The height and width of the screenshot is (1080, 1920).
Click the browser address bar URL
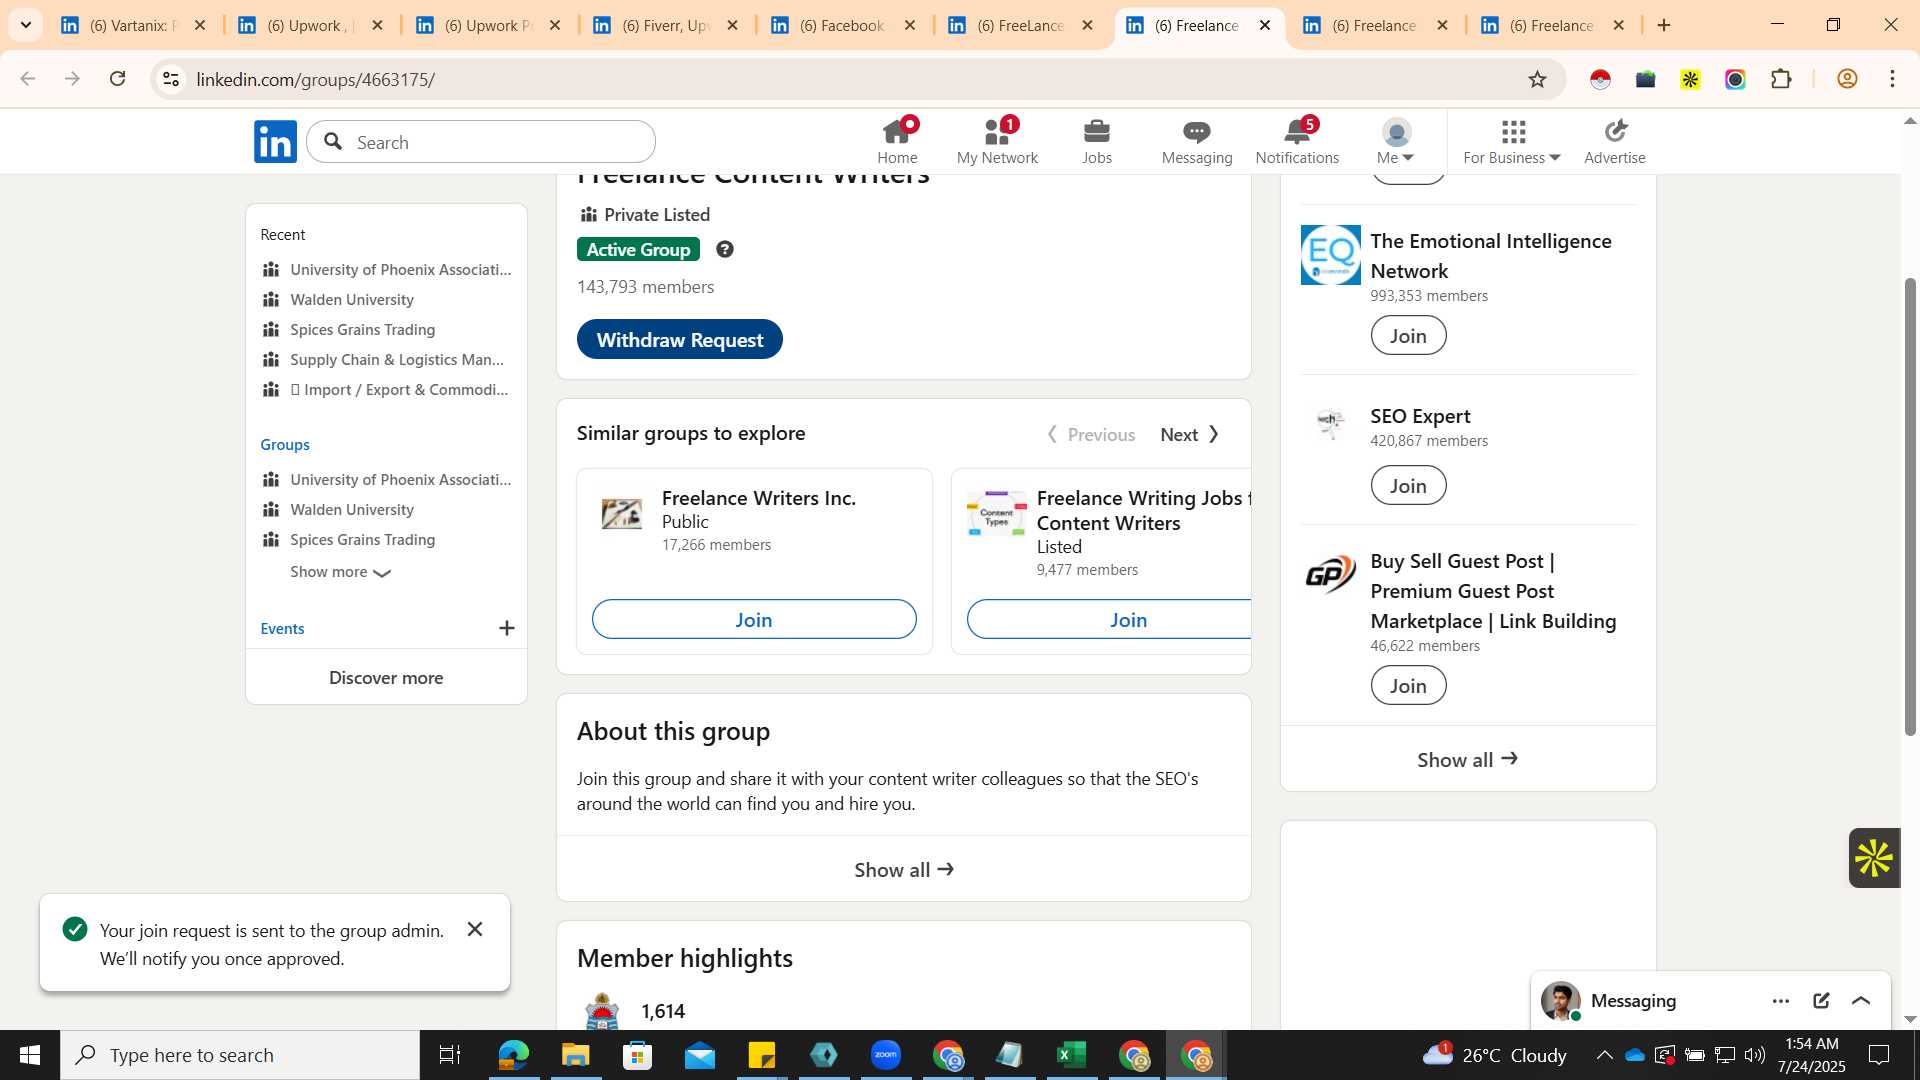coord(315,79)
